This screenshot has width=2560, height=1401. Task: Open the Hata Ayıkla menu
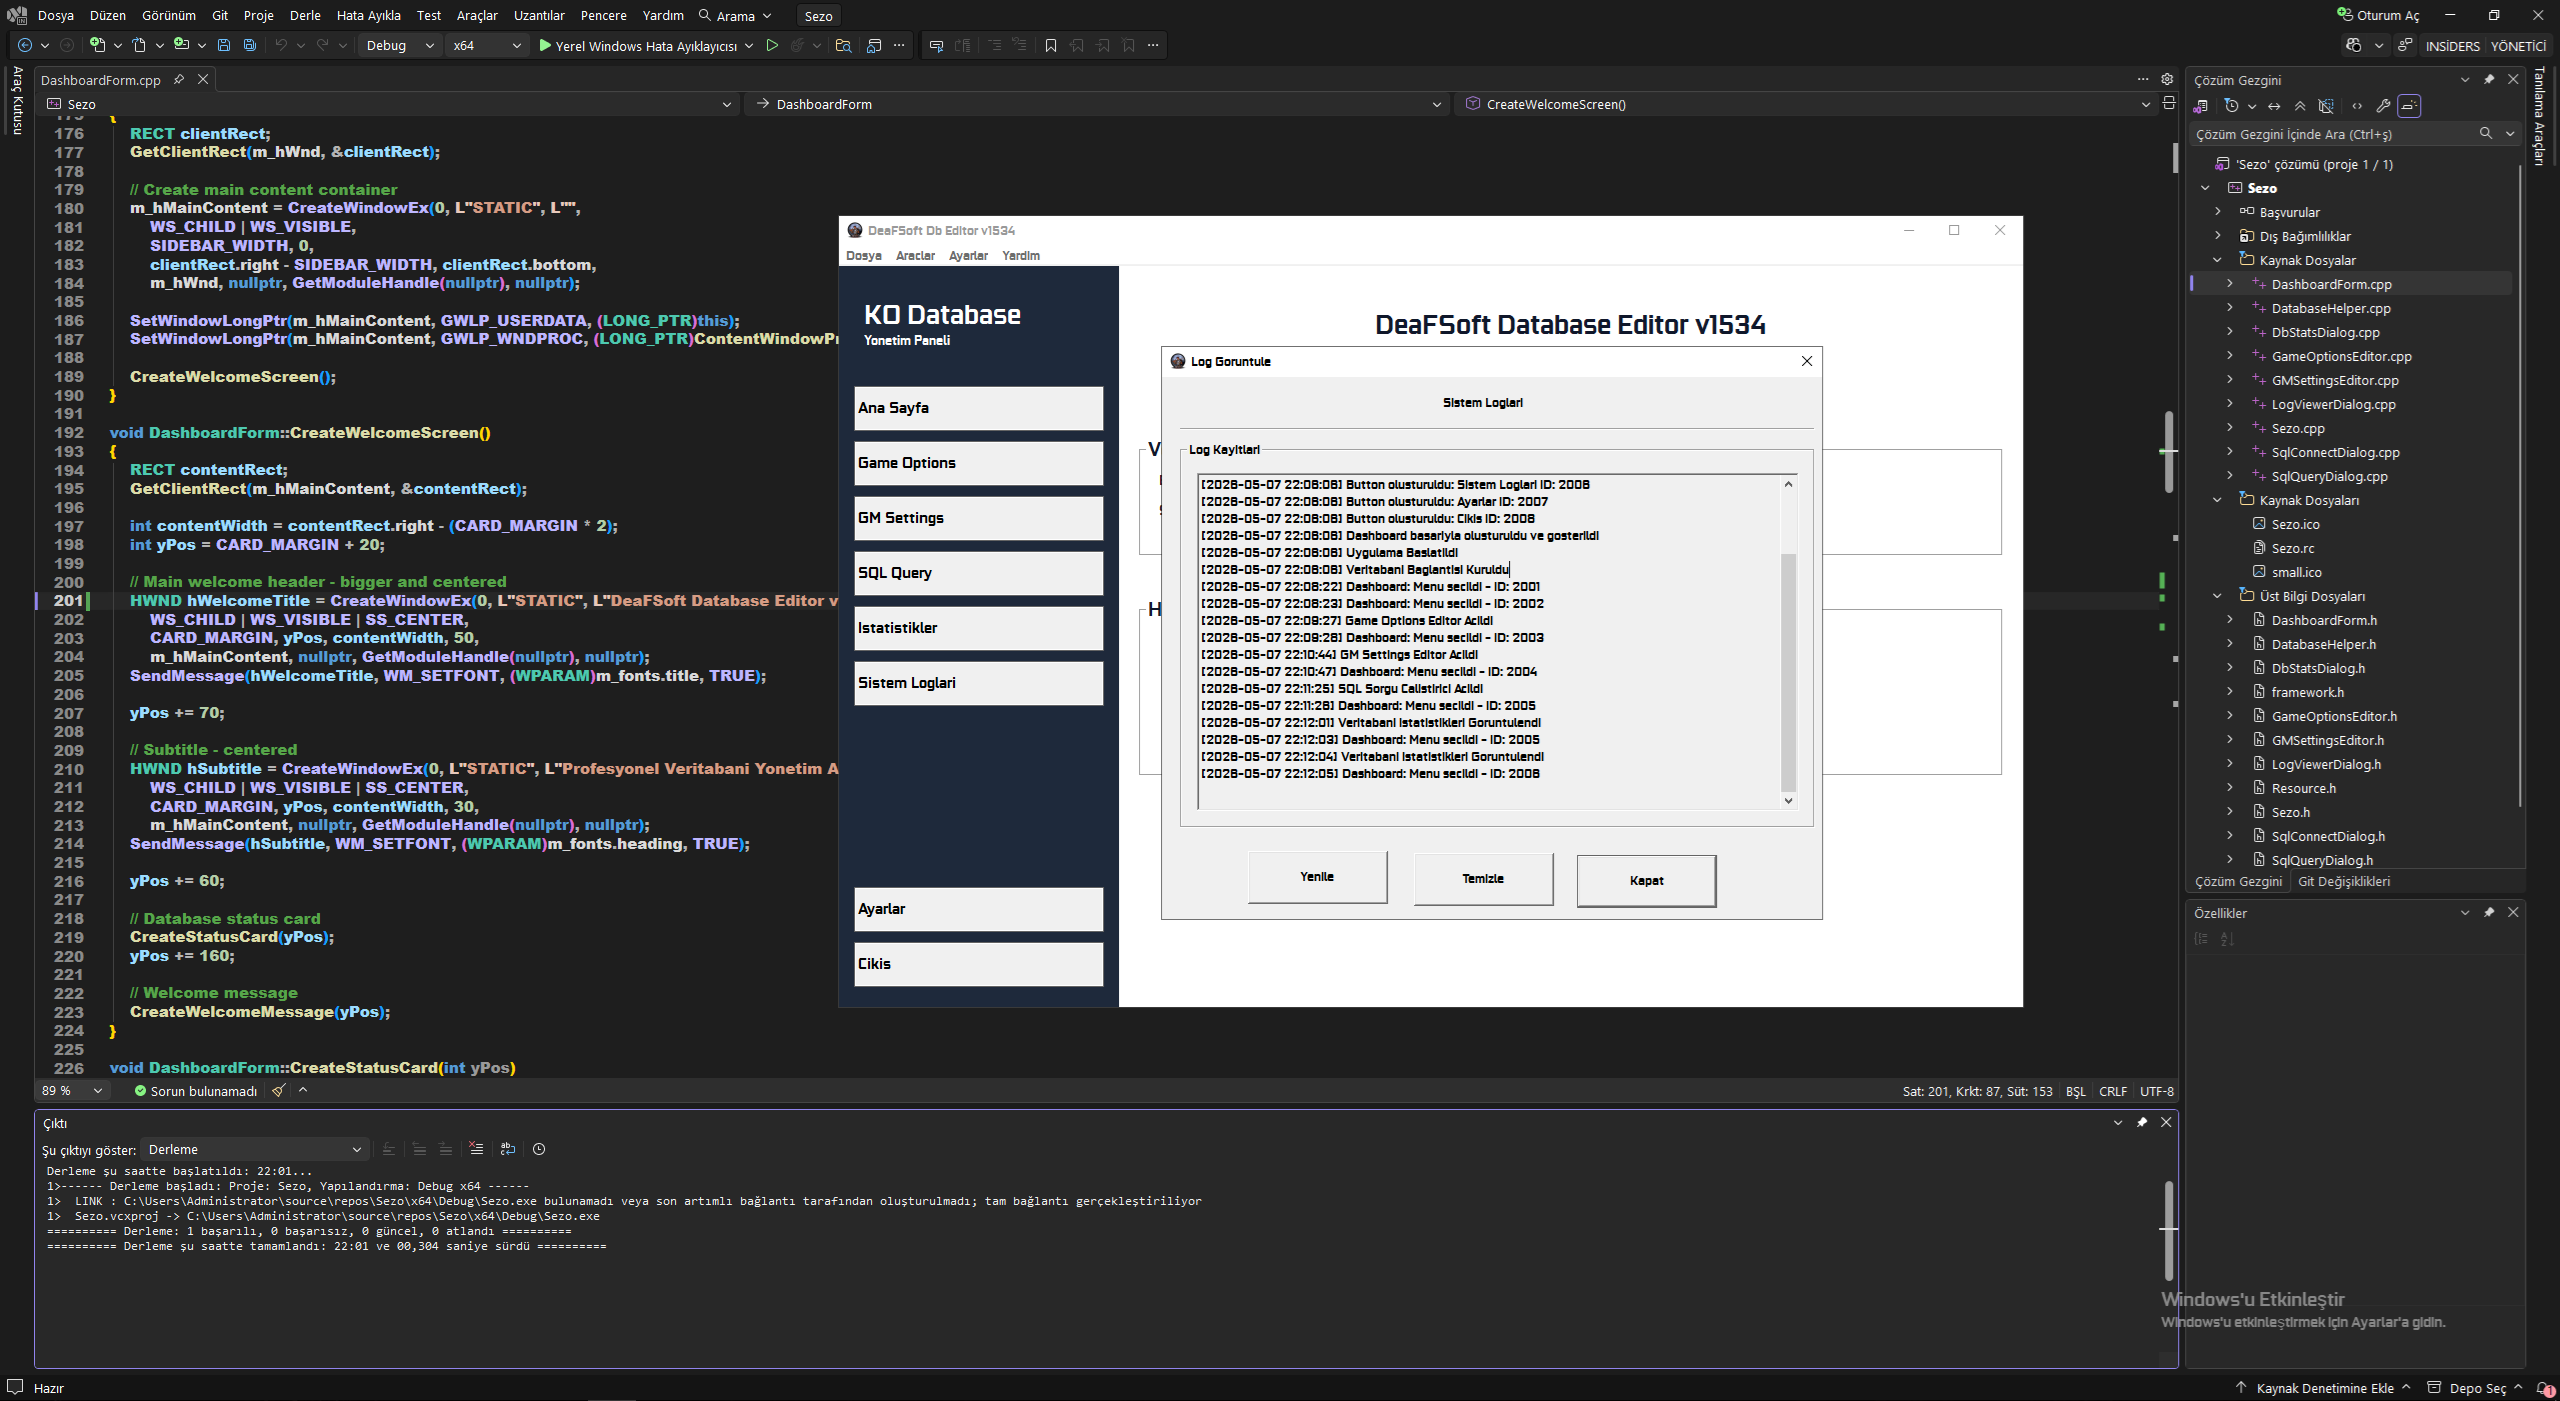click(368, 15)
